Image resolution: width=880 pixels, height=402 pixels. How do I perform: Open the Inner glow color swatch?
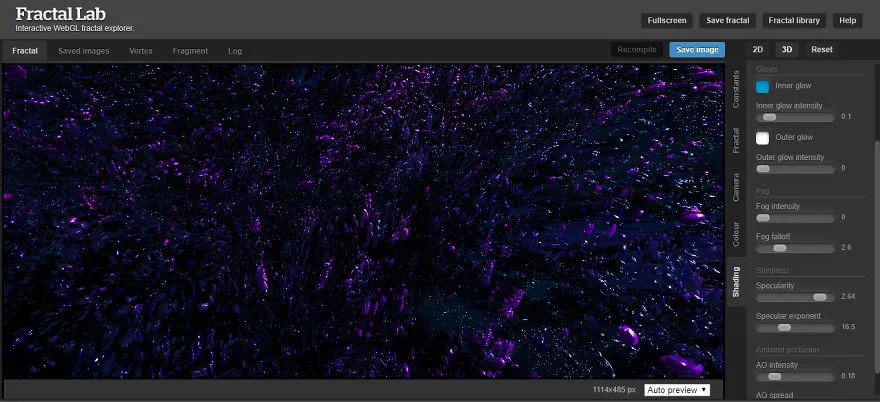click(x=762, y=86)
